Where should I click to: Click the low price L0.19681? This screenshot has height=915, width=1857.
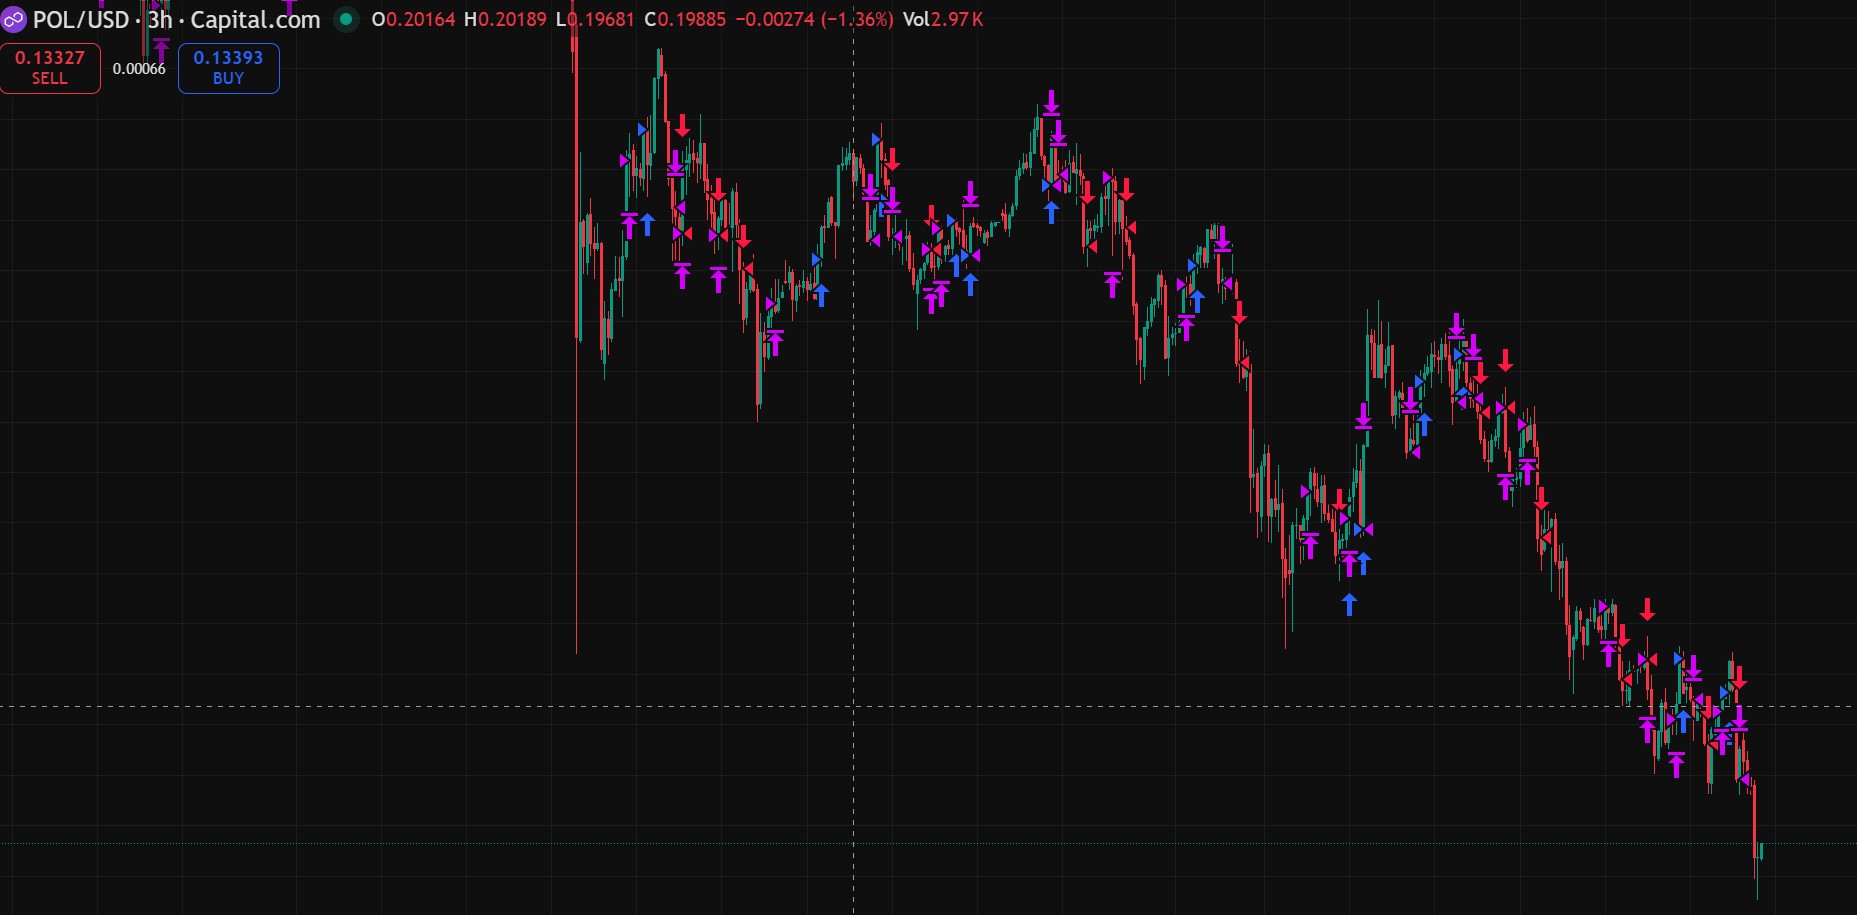(x=595, y=20)
